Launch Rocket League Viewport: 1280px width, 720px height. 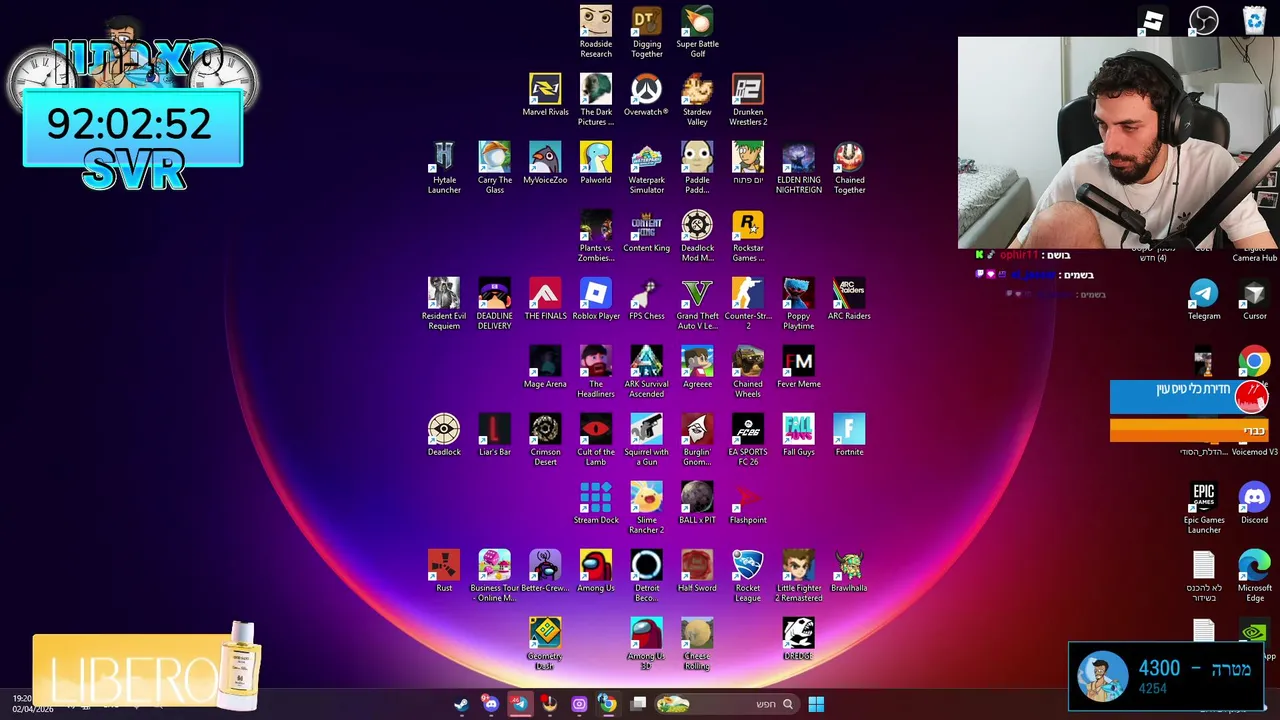(x=748, y=576)
